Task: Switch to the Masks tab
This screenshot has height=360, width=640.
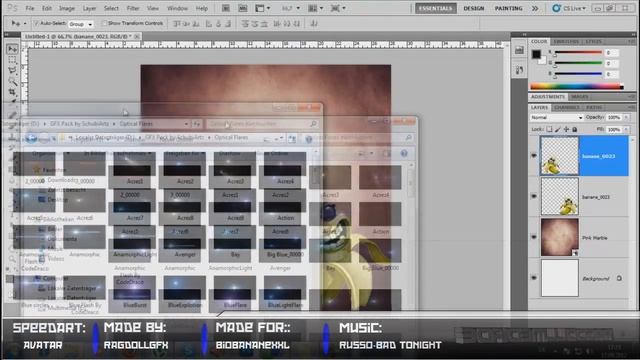Action: (580, 97)
